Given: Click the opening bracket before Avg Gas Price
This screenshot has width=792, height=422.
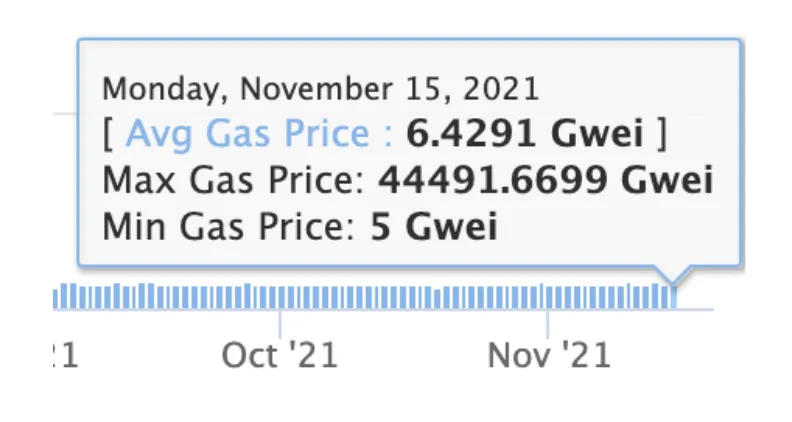Looking at the screenshot, I should (108, 134).
